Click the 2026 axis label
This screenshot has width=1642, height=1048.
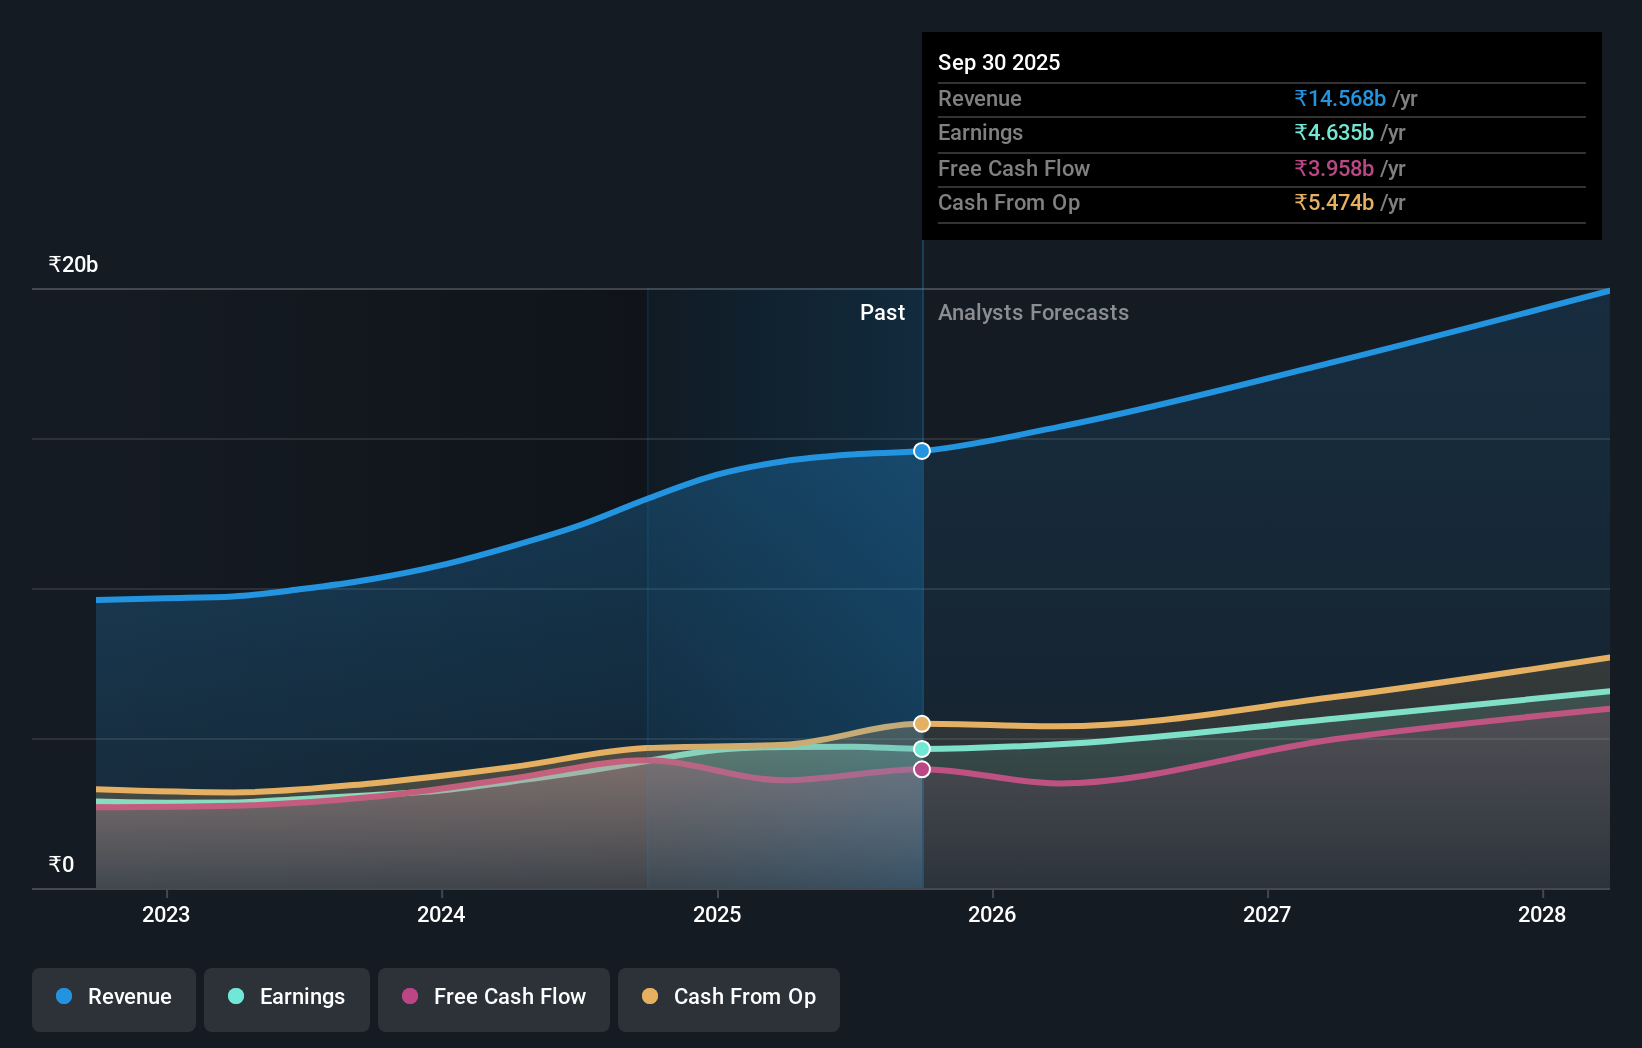[991, 914]
